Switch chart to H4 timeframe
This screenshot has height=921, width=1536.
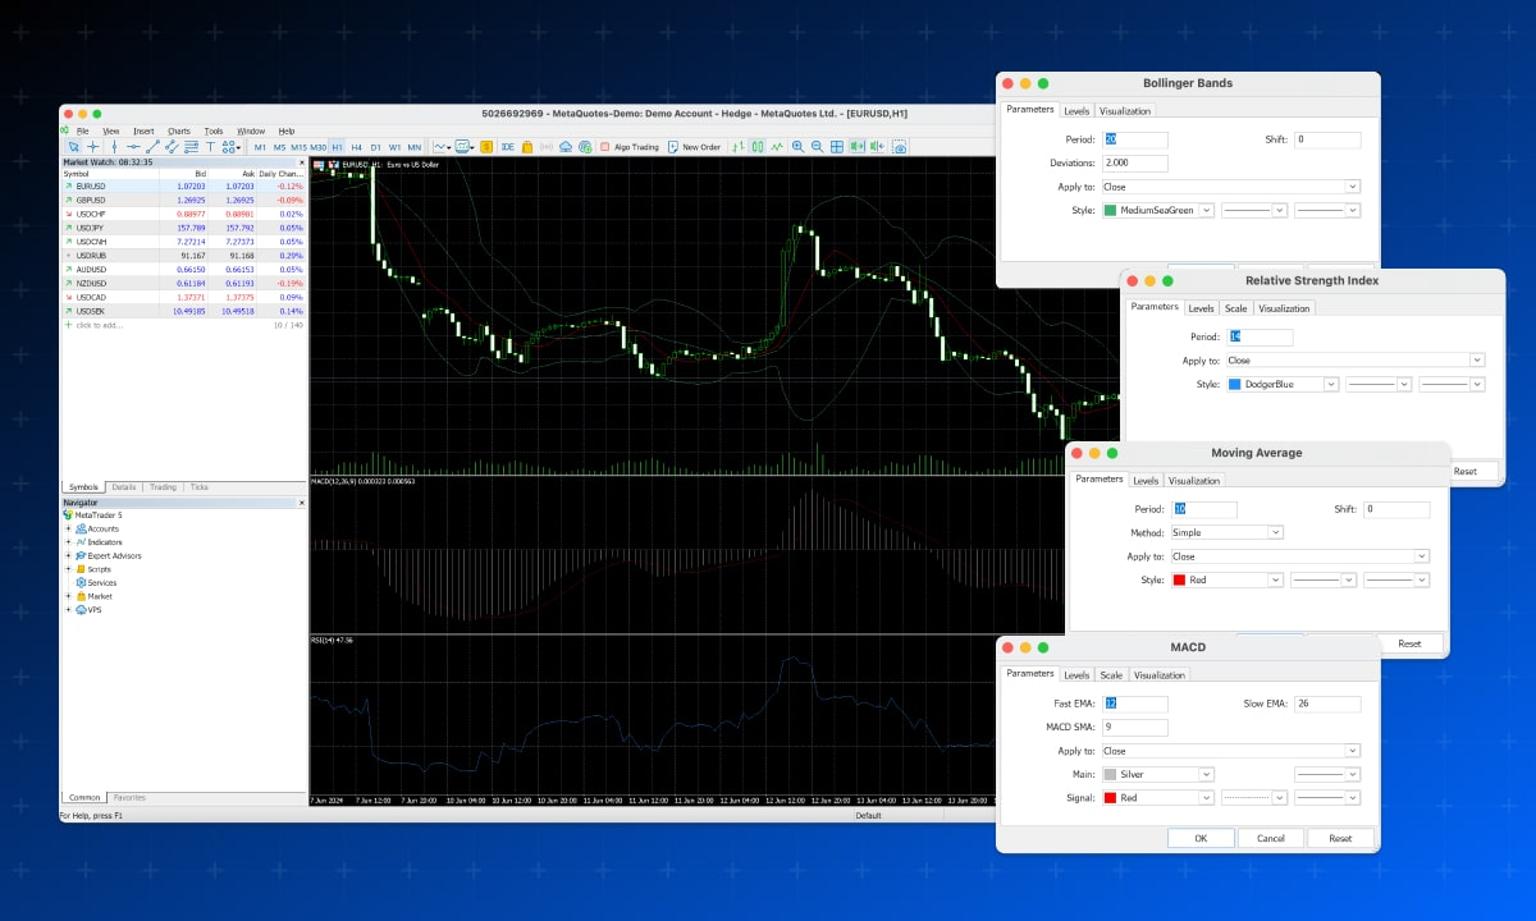(x=356, y=147)
